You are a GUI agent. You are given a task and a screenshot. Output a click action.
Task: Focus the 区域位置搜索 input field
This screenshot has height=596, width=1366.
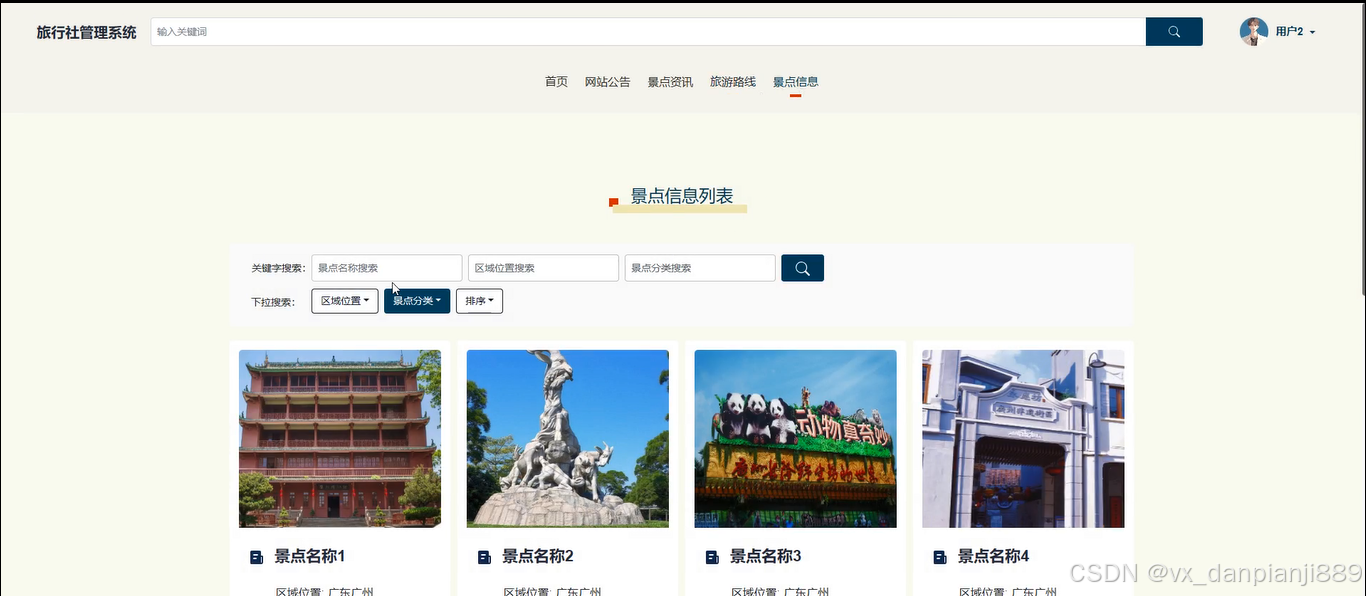[543, 268]
